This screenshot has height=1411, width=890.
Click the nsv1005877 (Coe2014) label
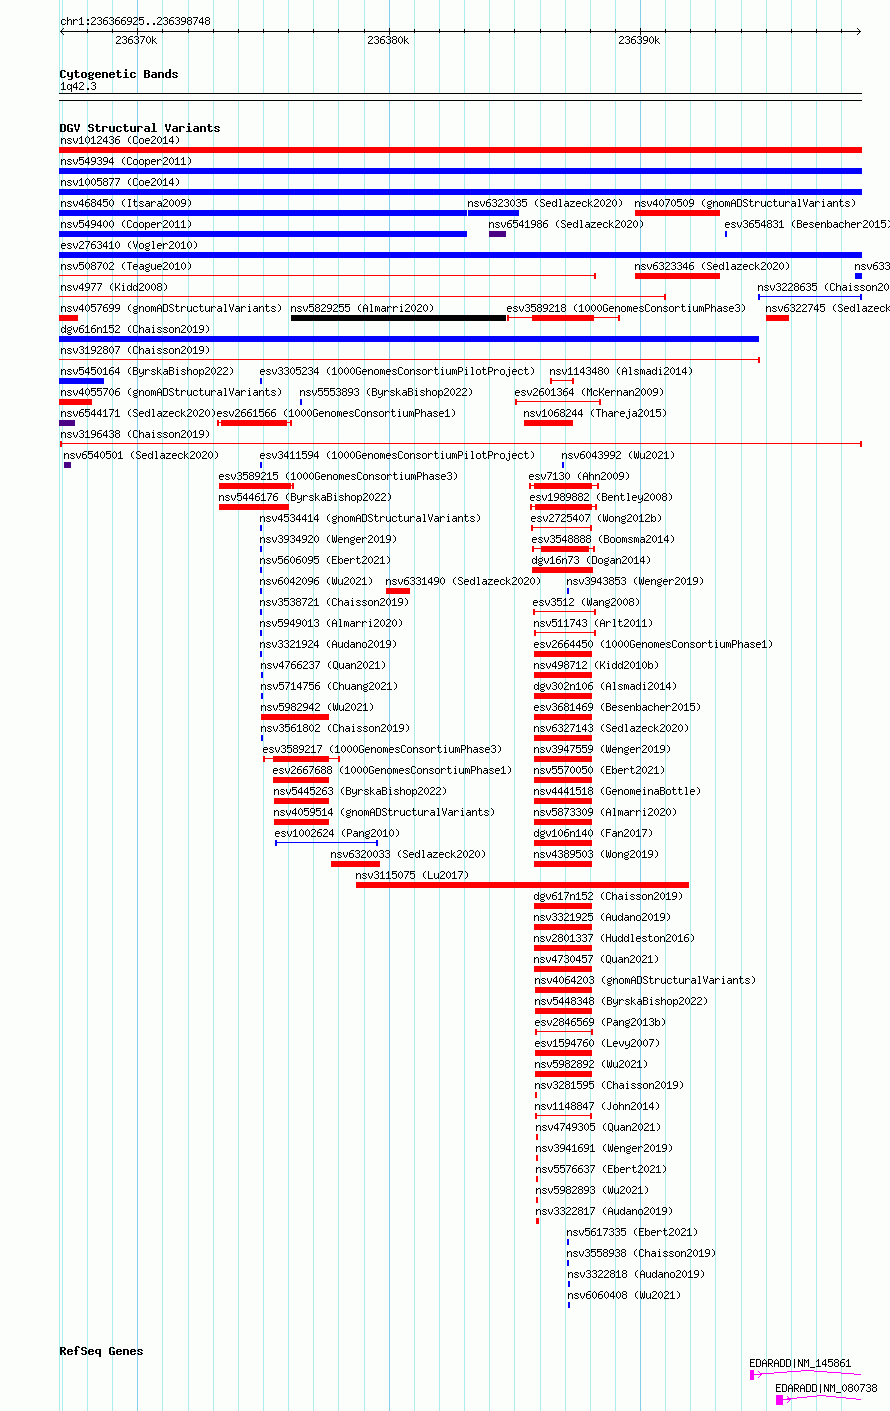coord(119,182)
